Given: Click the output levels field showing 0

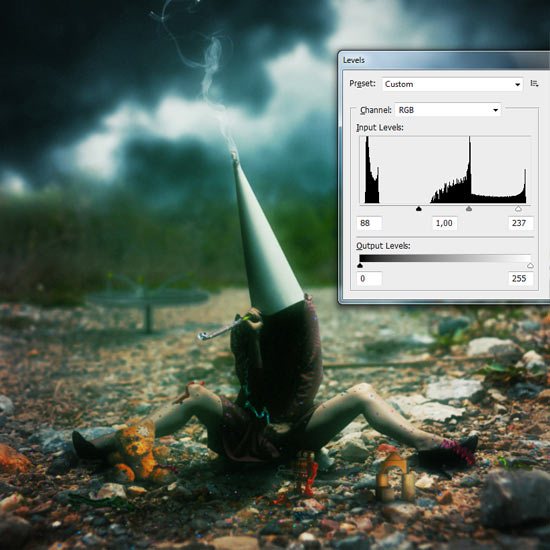Looking at the screenshot, I should coord(369,279).
